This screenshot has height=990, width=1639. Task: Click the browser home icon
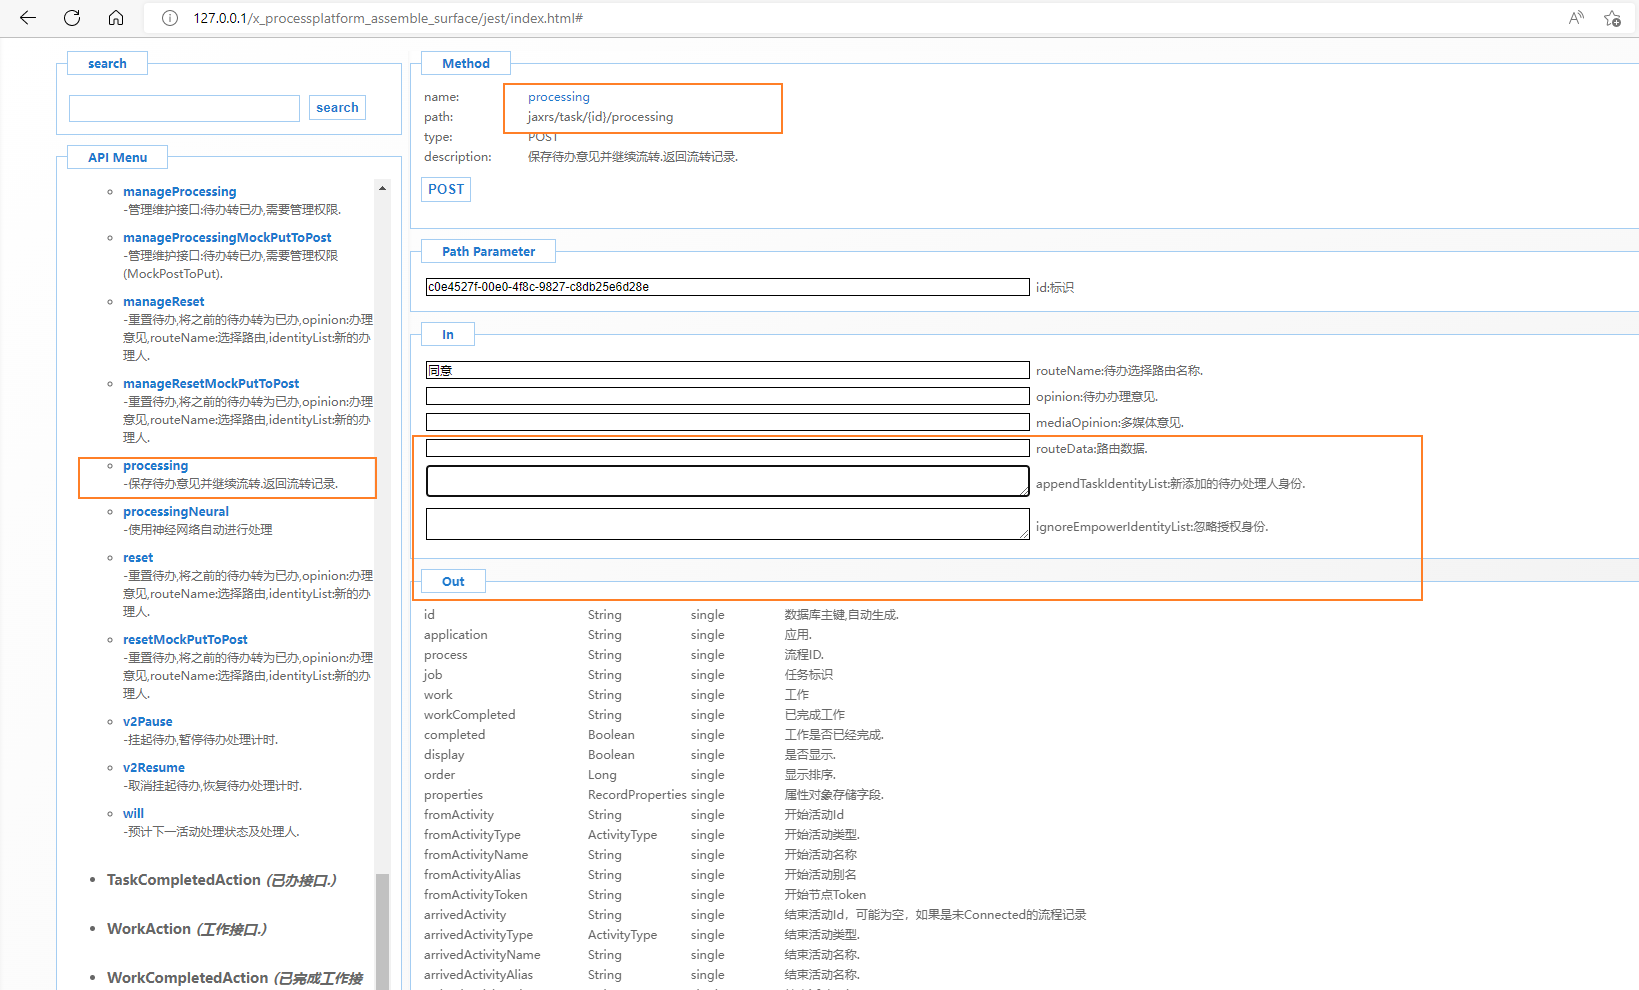pos(116,18)
